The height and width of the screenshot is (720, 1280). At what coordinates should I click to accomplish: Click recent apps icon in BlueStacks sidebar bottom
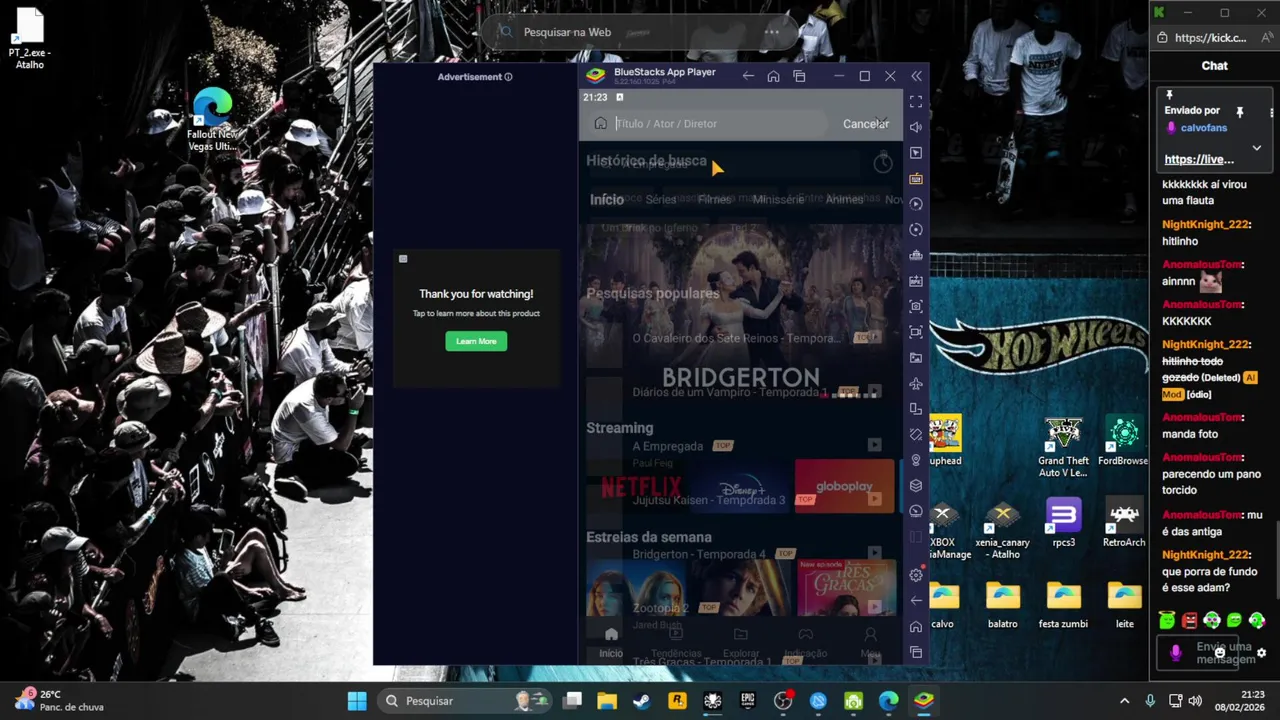point(916,652)
